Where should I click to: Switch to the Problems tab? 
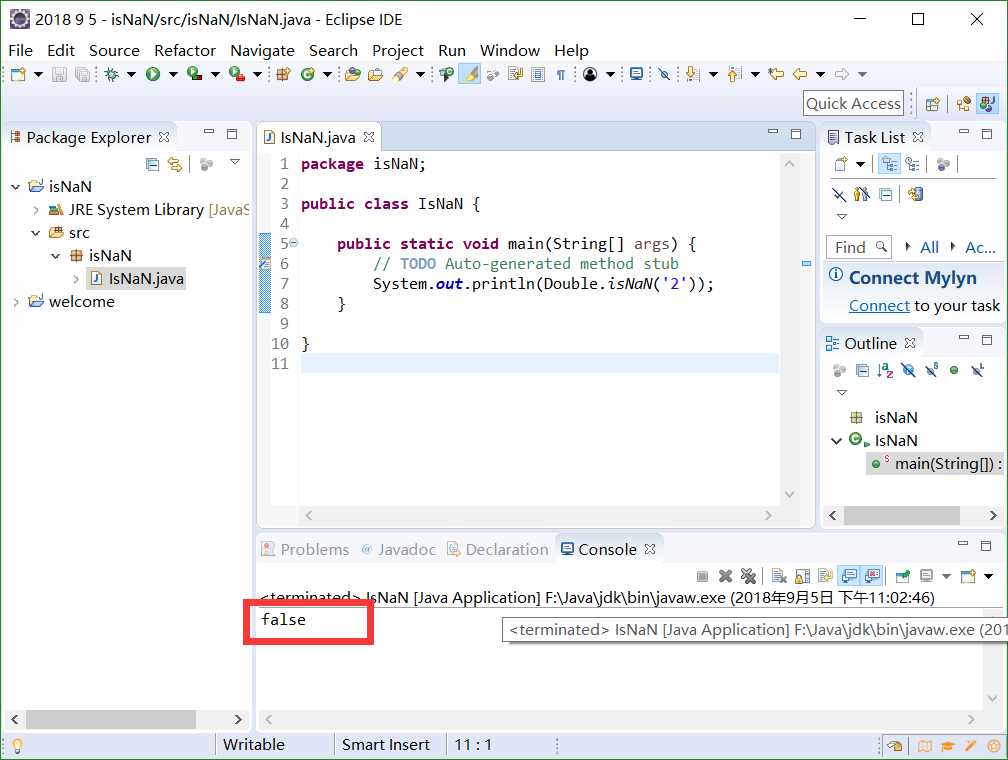(x=305, y=550)
